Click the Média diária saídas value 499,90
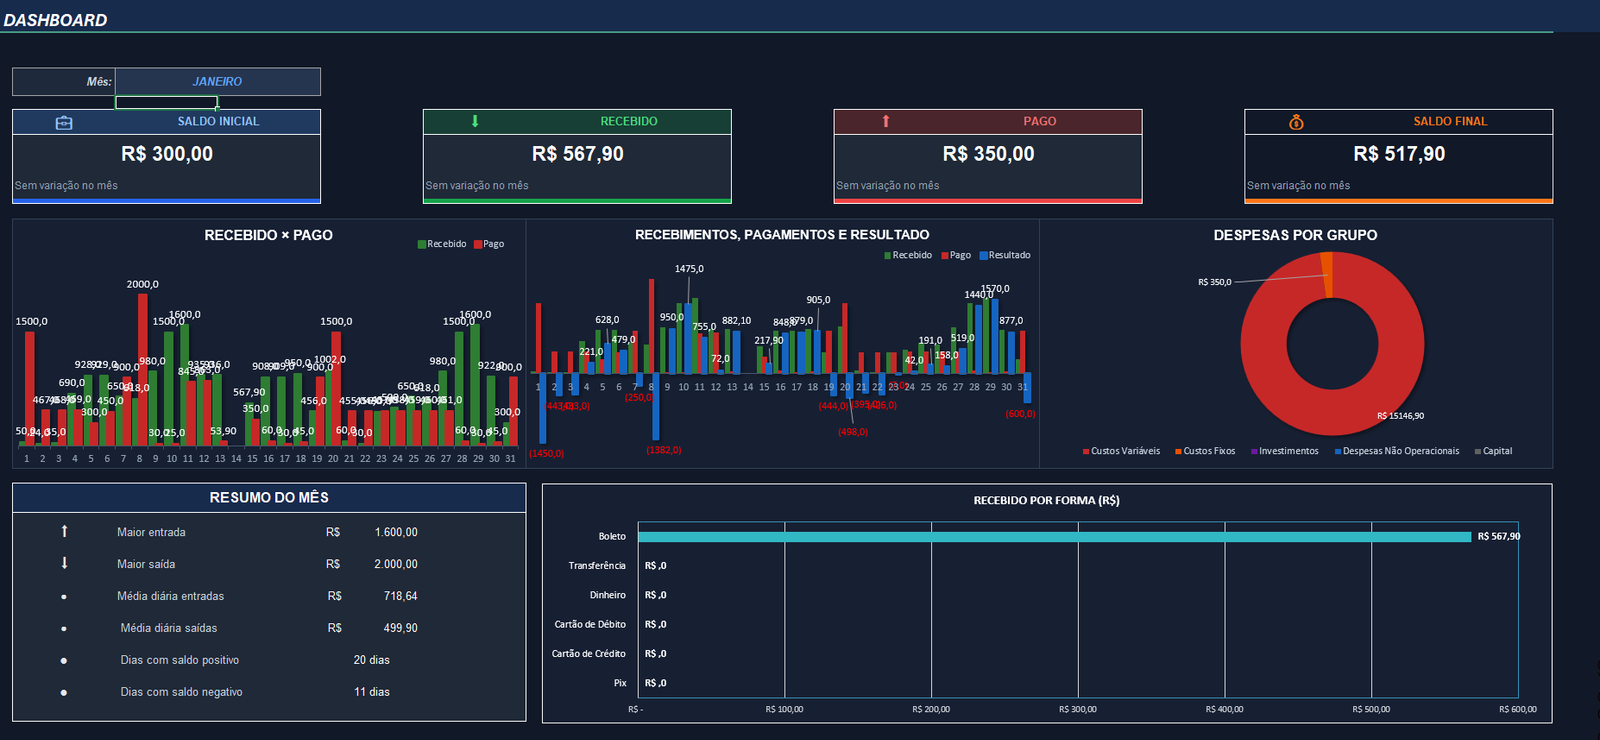This screenshot has height=740, width=1600. point(401,628)
